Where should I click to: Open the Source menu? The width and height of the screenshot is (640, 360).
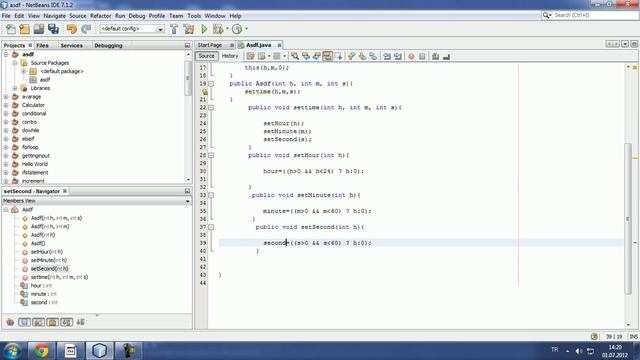pos(78,16)
